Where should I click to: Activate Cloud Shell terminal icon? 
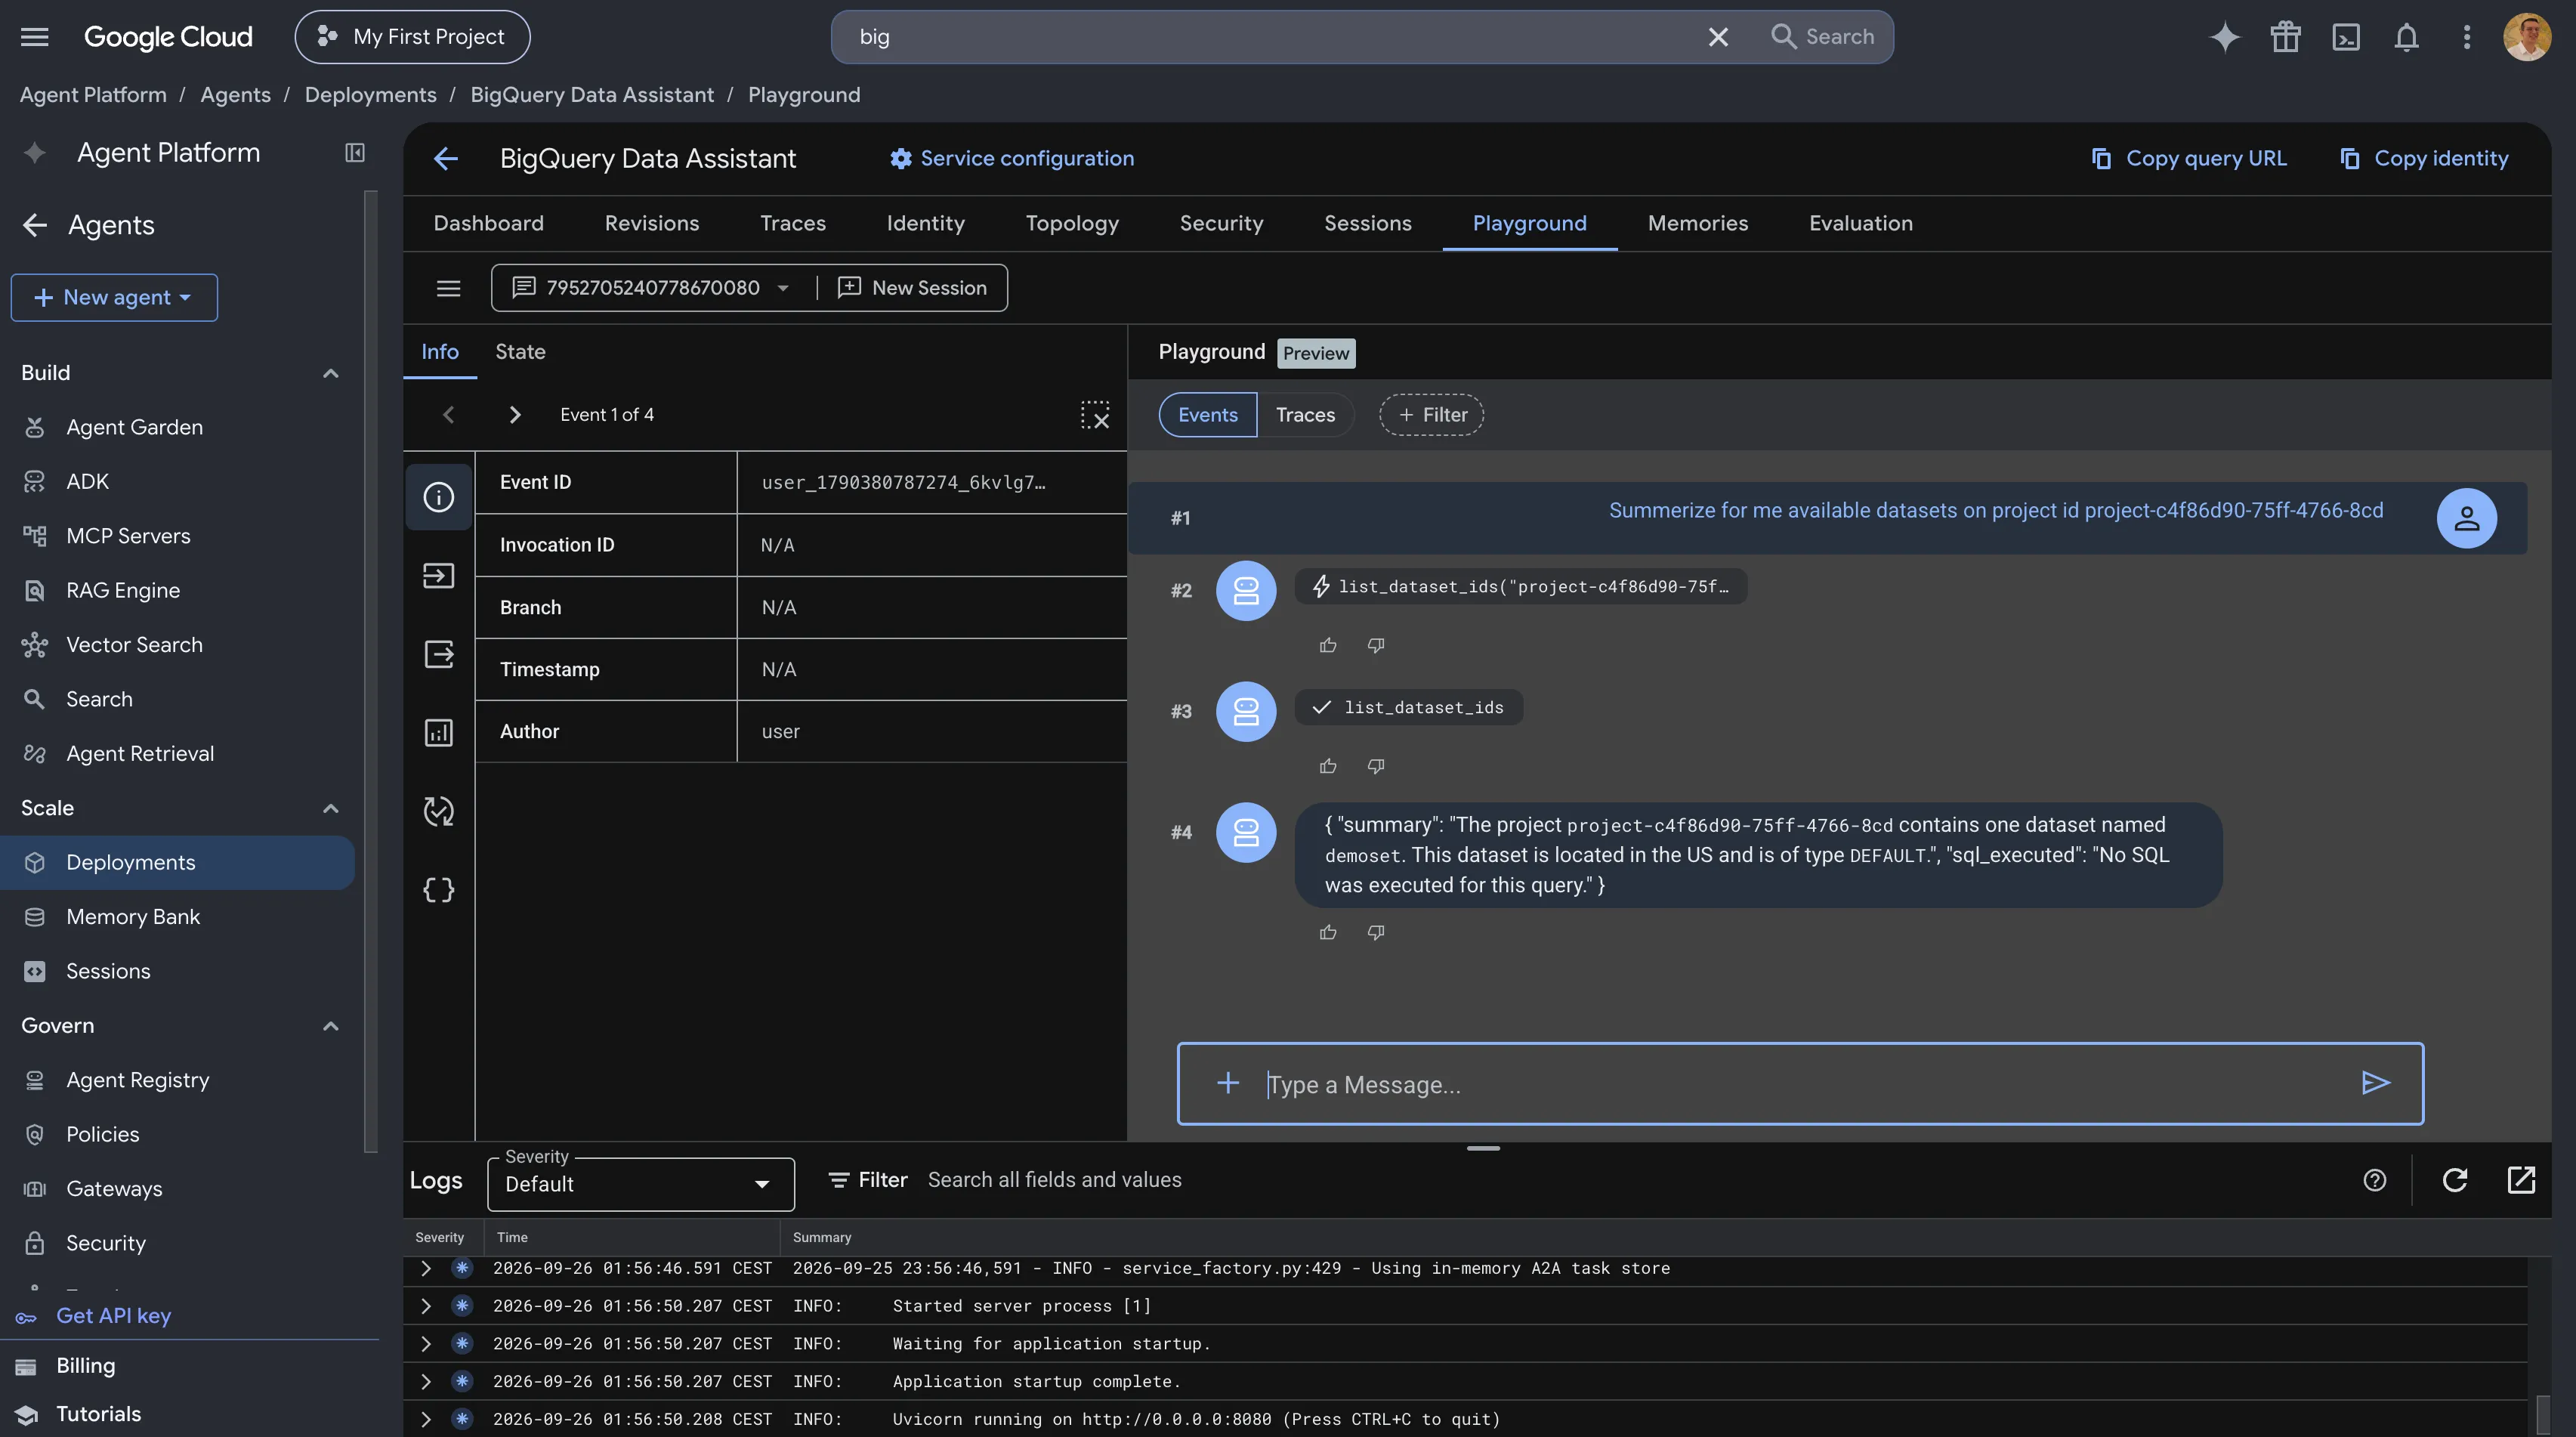click(2345, 37)
